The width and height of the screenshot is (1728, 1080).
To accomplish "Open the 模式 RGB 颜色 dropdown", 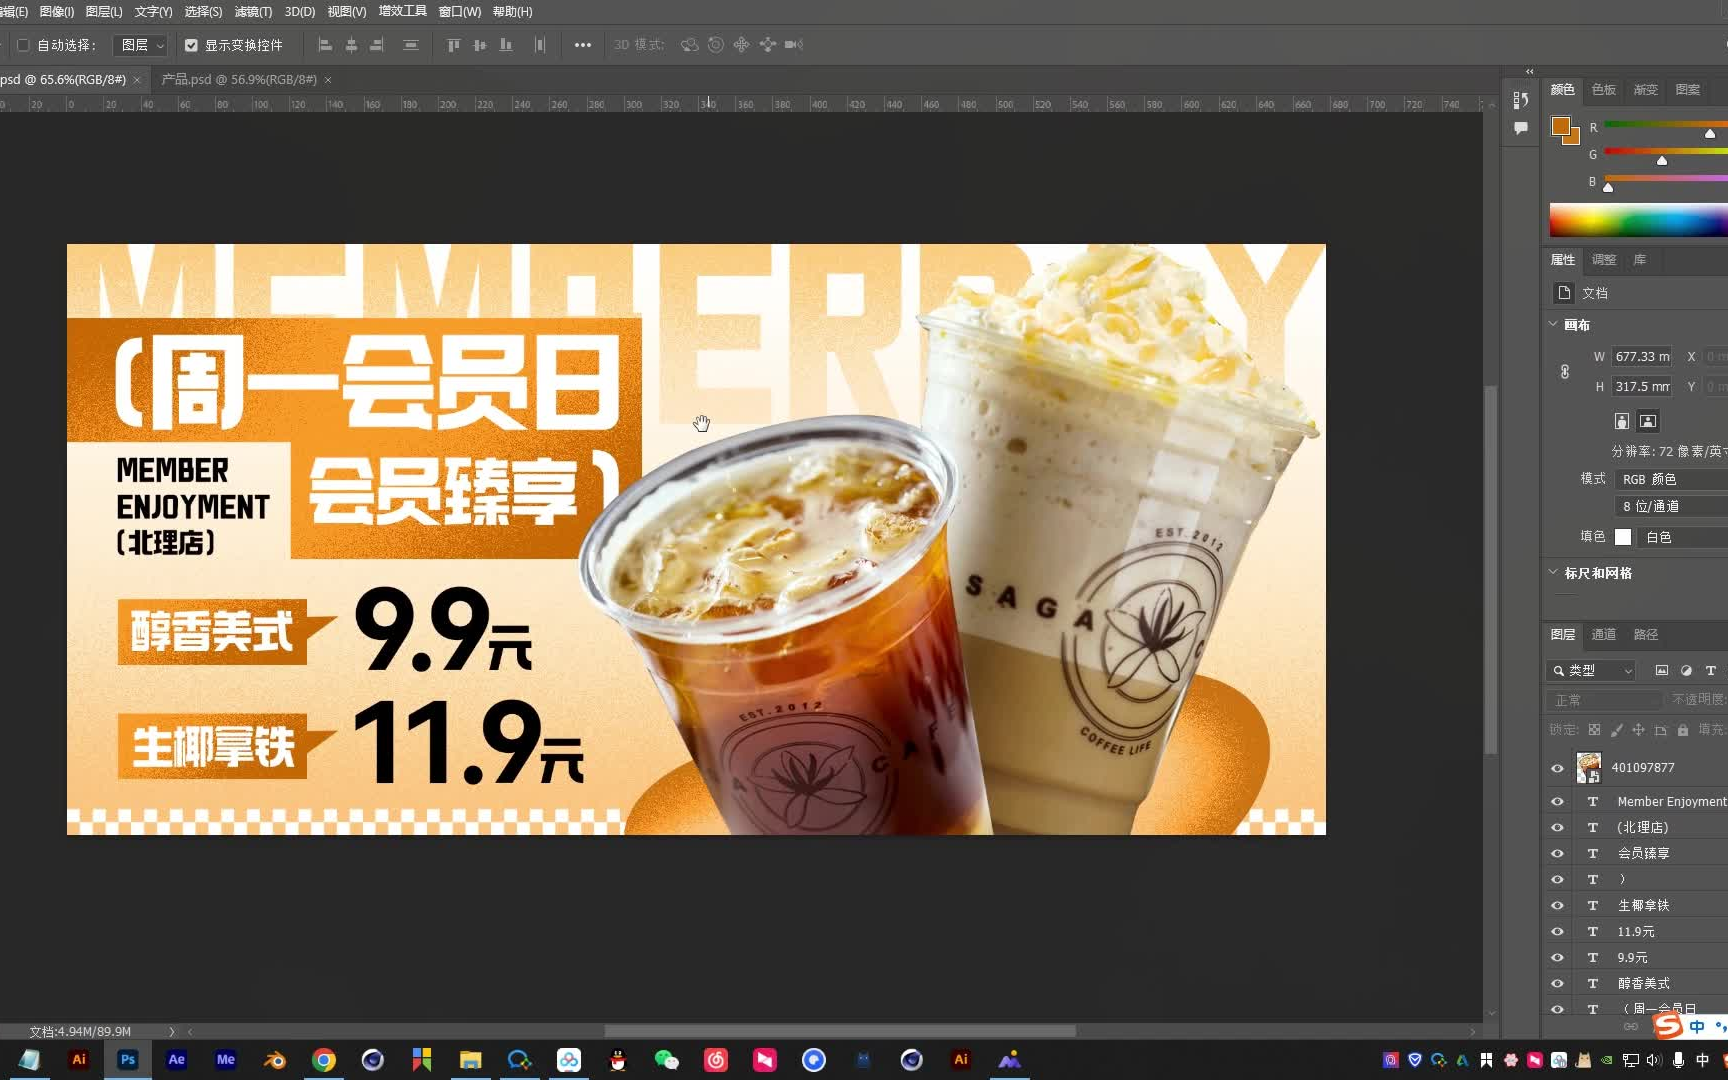I will click(x=1671, y=479).
